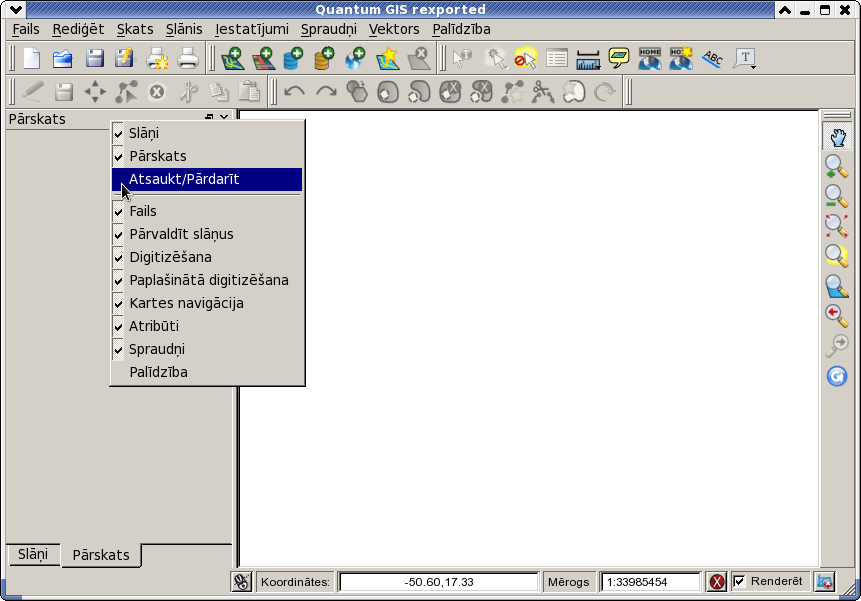Viewport: 861px width, 601px height.
Task: Click Save Project As floppy-with-pencil icon
Action: coord(125,58)
